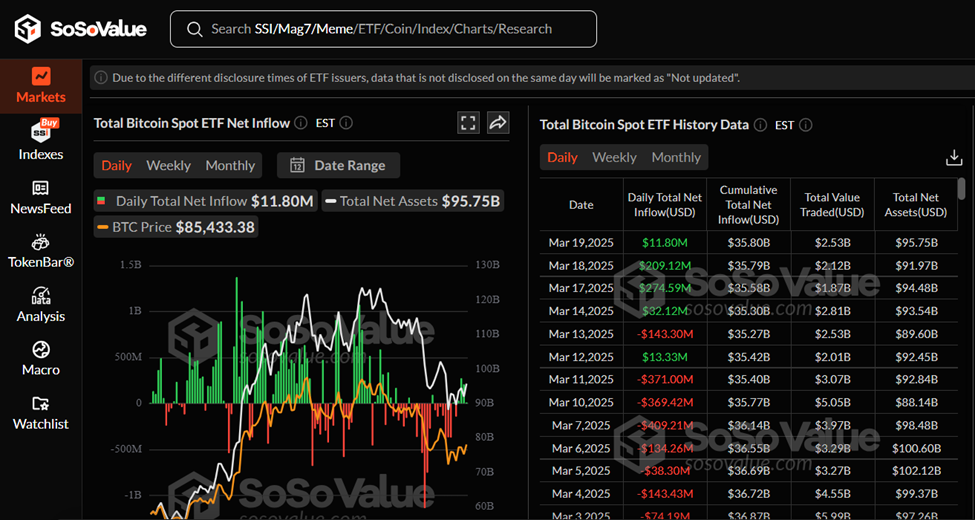Download the ETF history data
Image resolution: width=975 pixels, height=520 pixels.
click(954, 157)
